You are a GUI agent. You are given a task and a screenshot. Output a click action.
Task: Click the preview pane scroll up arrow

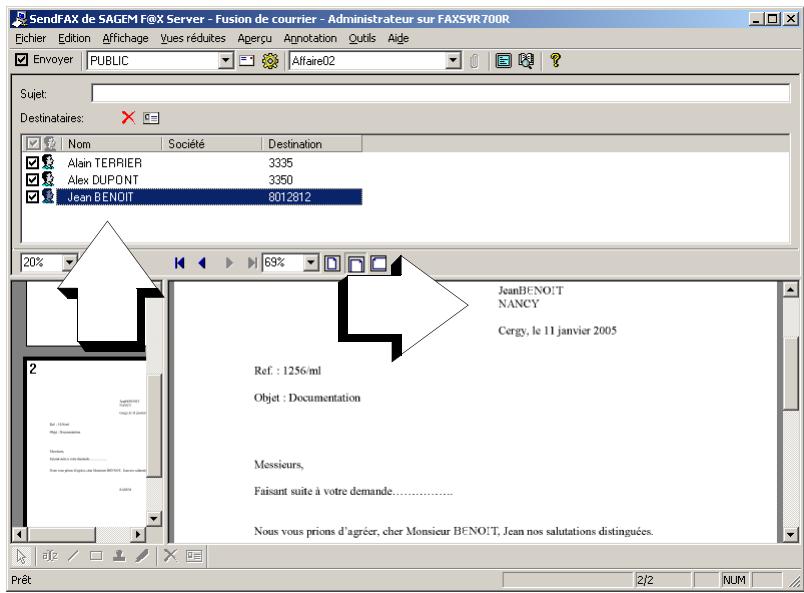pos(791,289)
